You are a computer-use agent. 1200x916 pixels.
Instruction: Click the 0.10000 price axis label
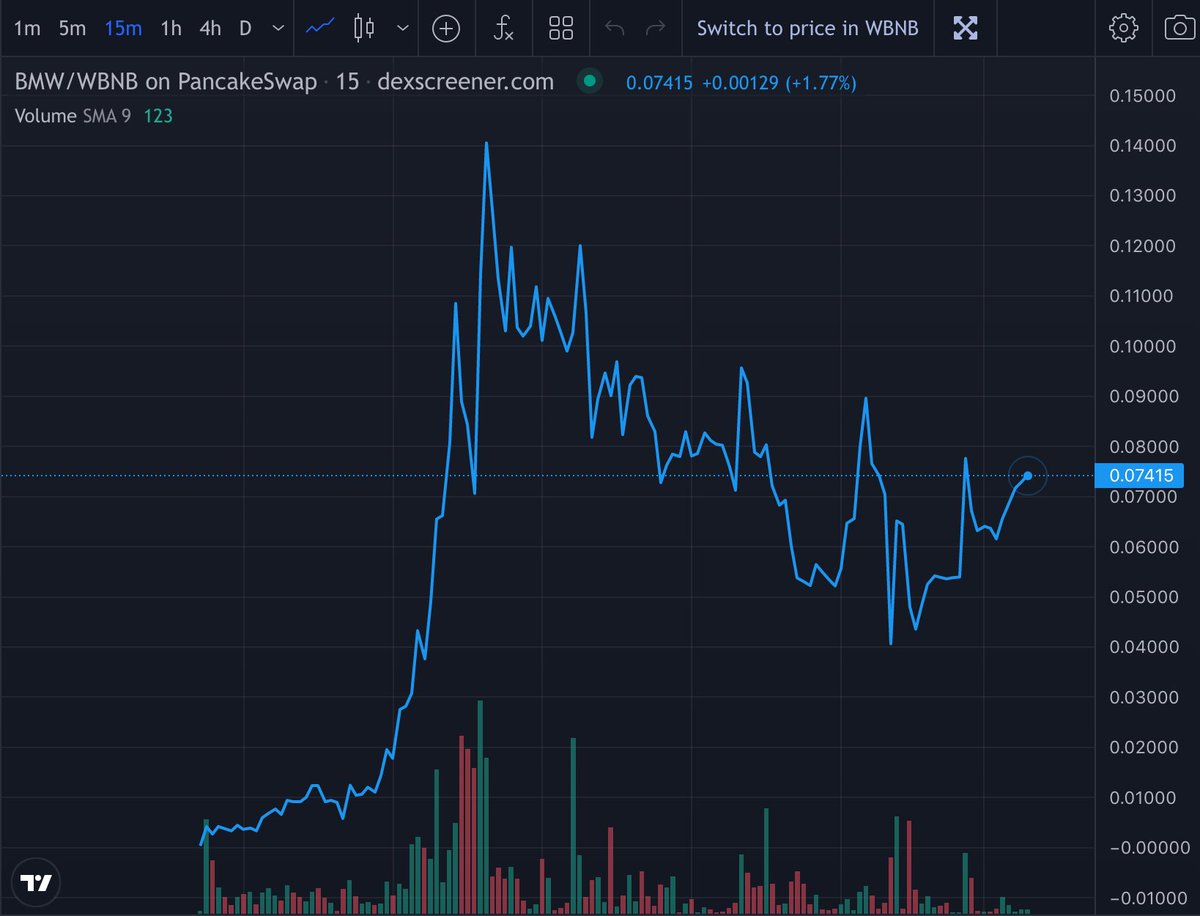coord(1143,347)
